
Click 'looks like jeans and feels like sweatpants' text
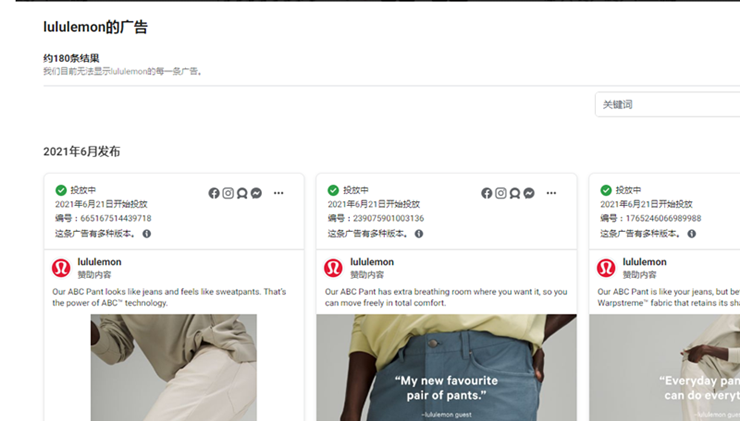183,292
